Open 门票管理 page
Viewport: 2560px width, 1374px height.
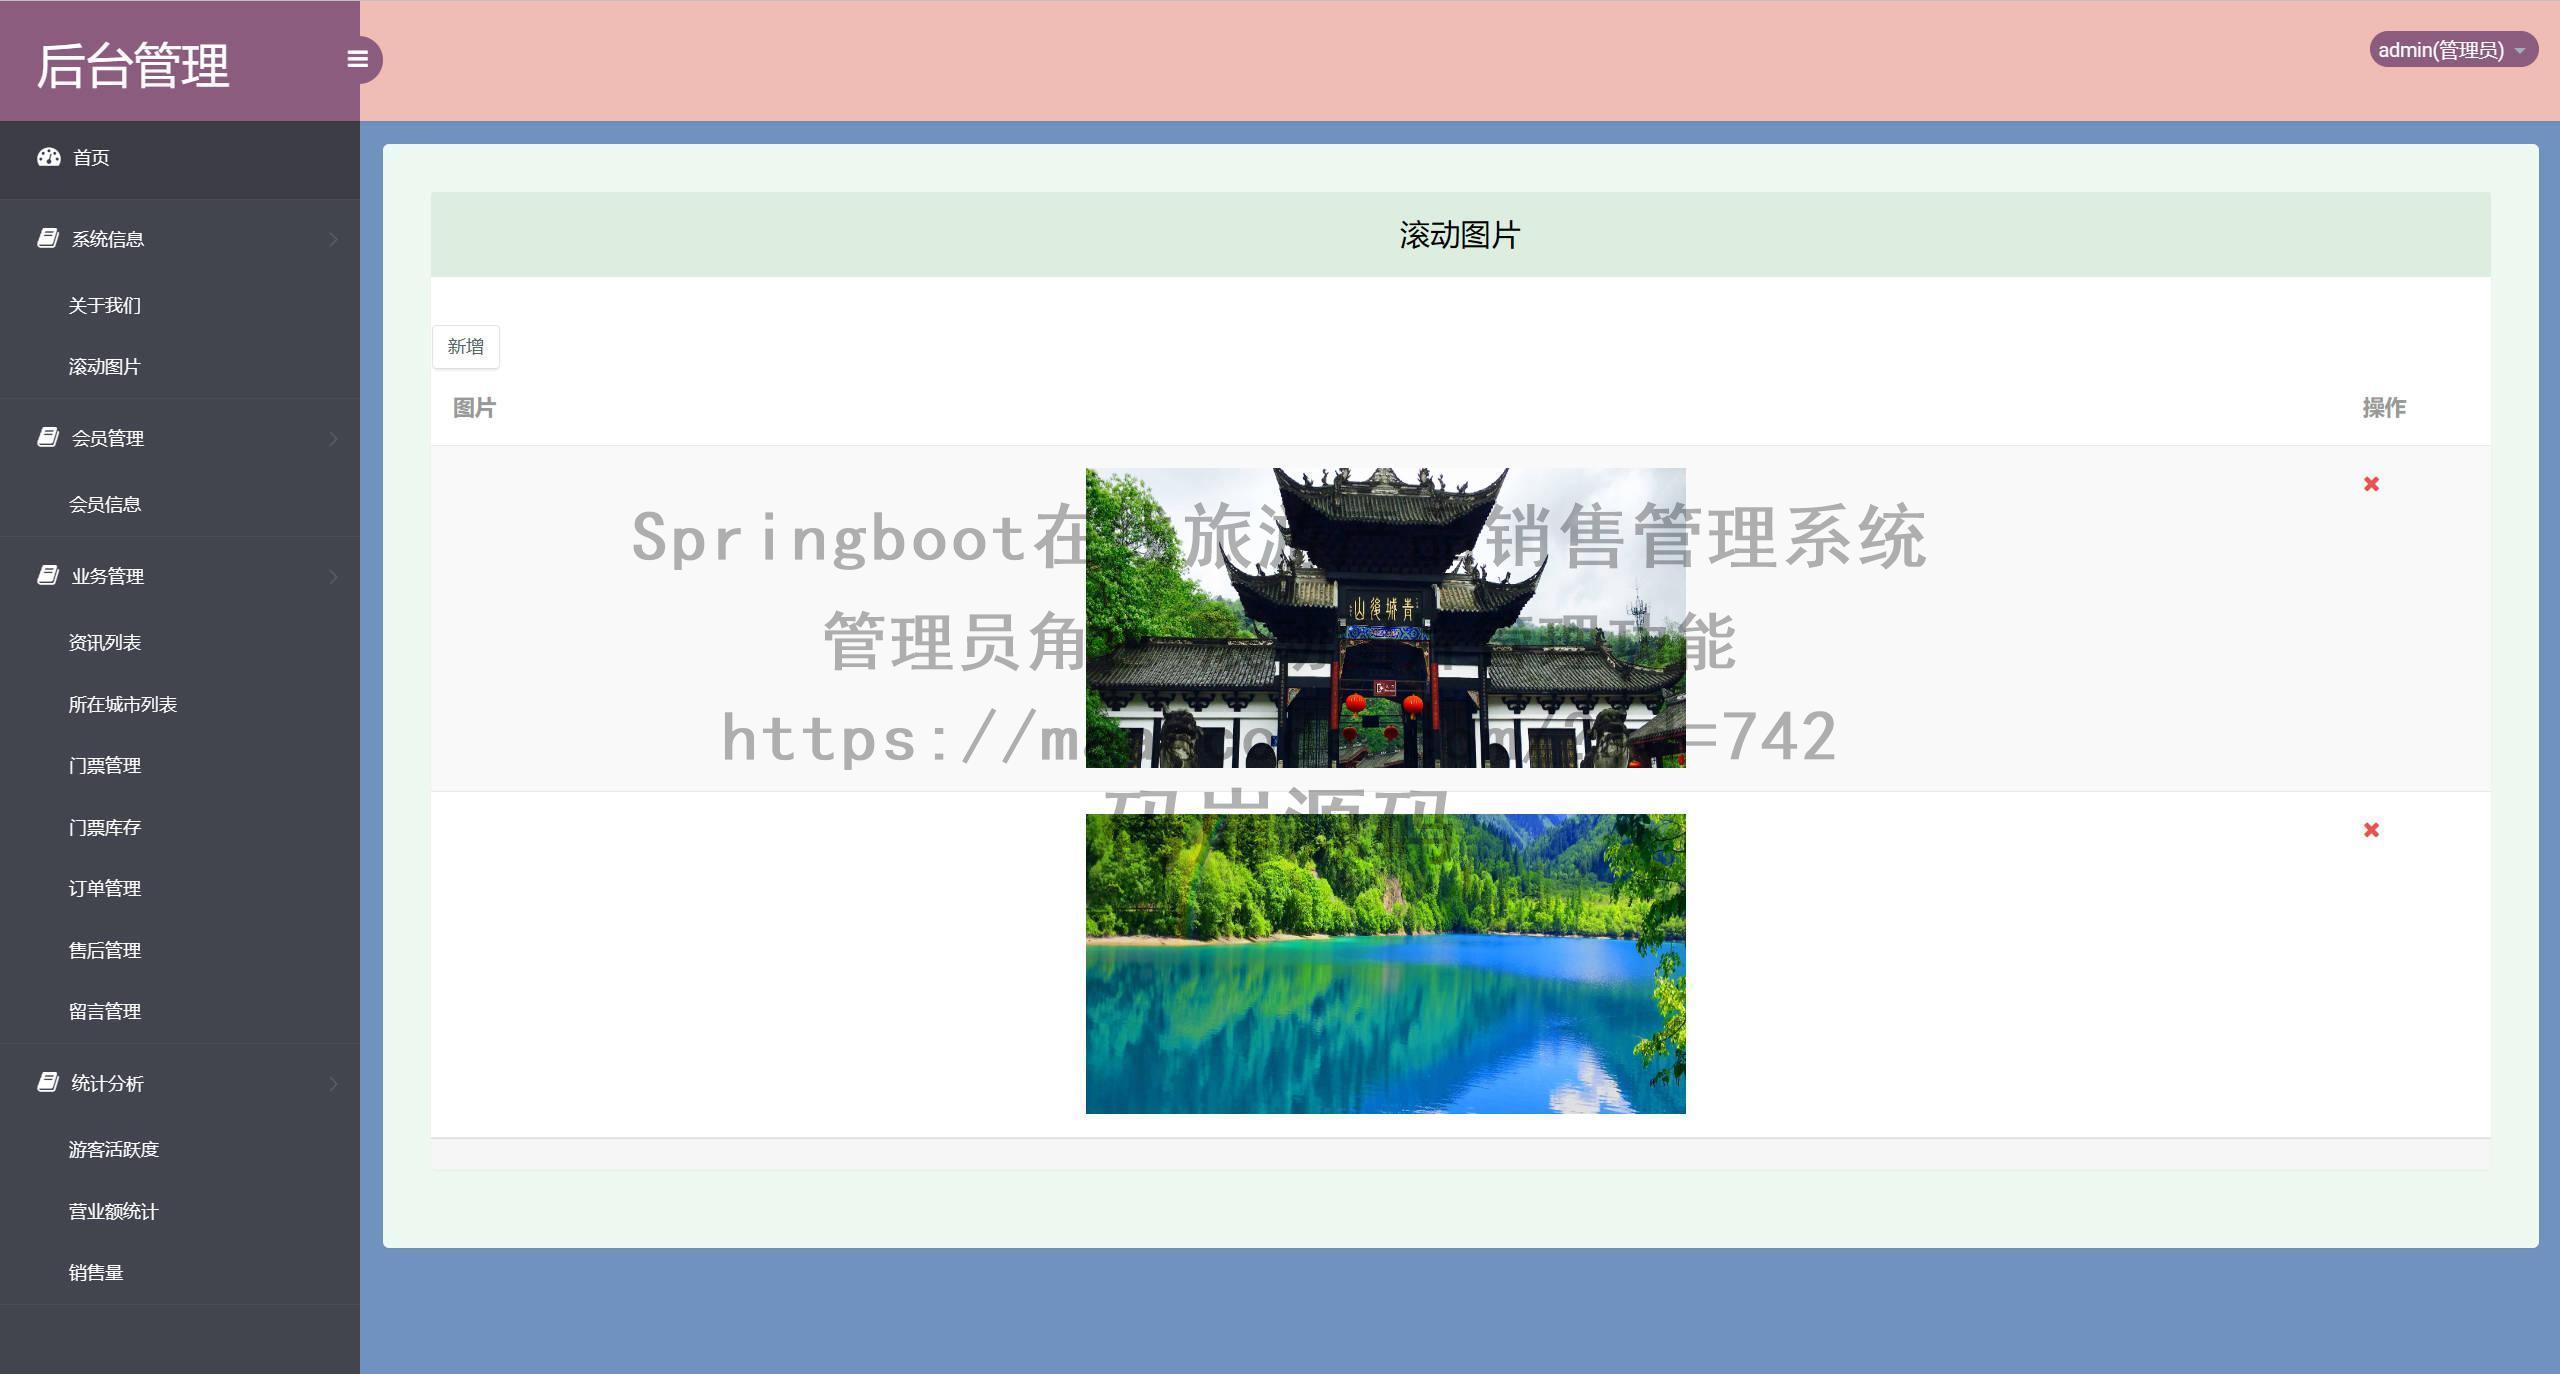104,765
